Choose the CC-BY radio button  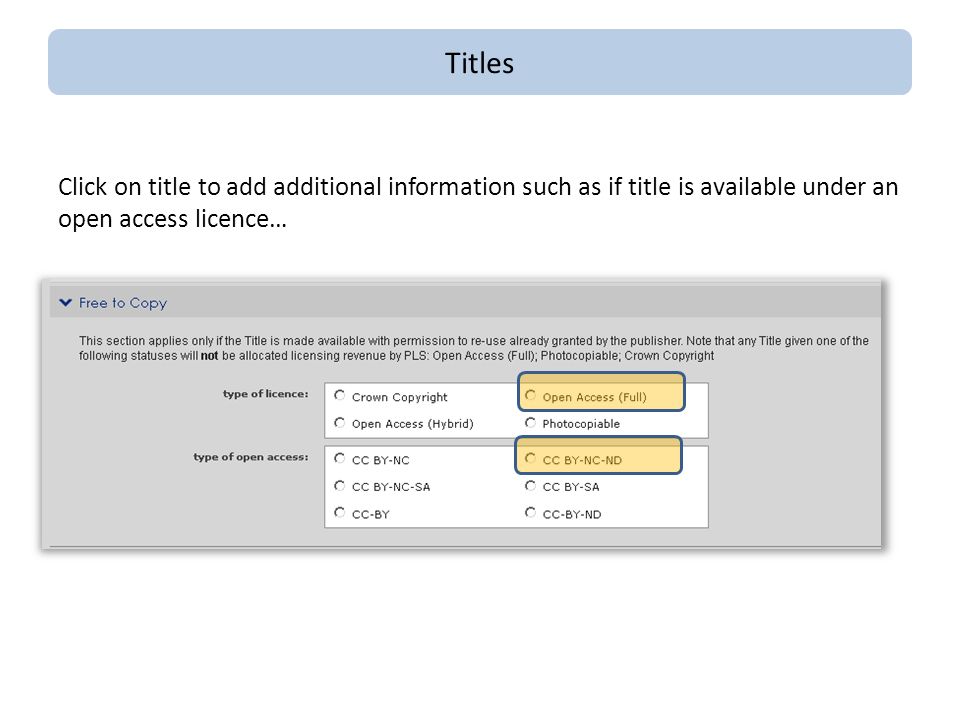340,512
